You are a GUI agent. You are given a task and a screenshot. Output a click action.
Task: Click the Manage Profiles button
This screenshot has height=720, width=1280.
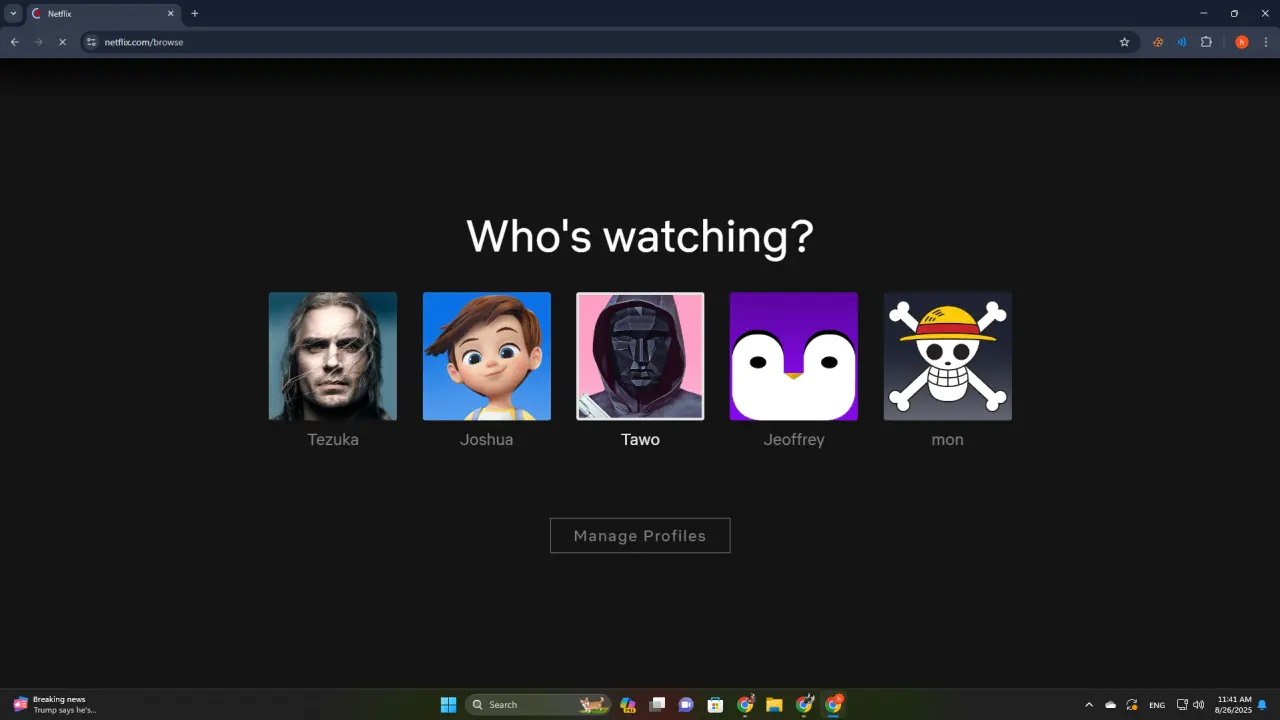click(x=640, y=535)
